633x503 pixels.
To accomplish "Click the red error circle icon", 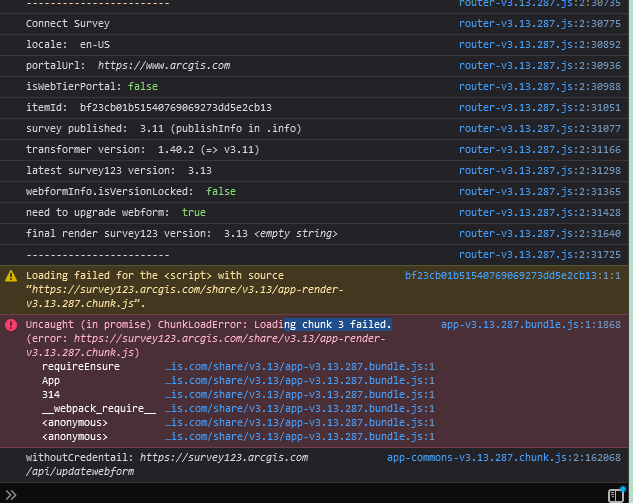I will click(11, 325).
